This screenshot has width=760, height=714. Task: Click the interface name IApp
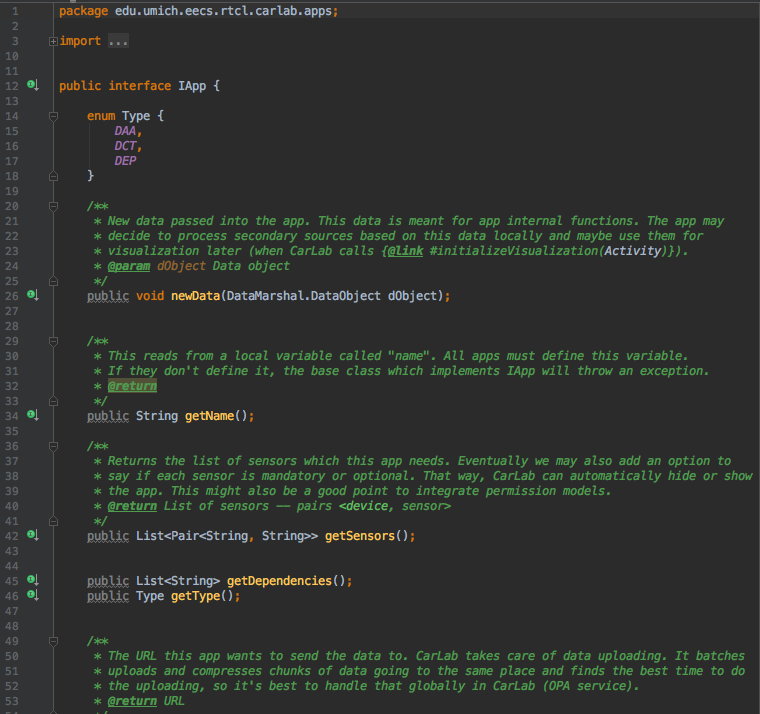click(192, 86)
